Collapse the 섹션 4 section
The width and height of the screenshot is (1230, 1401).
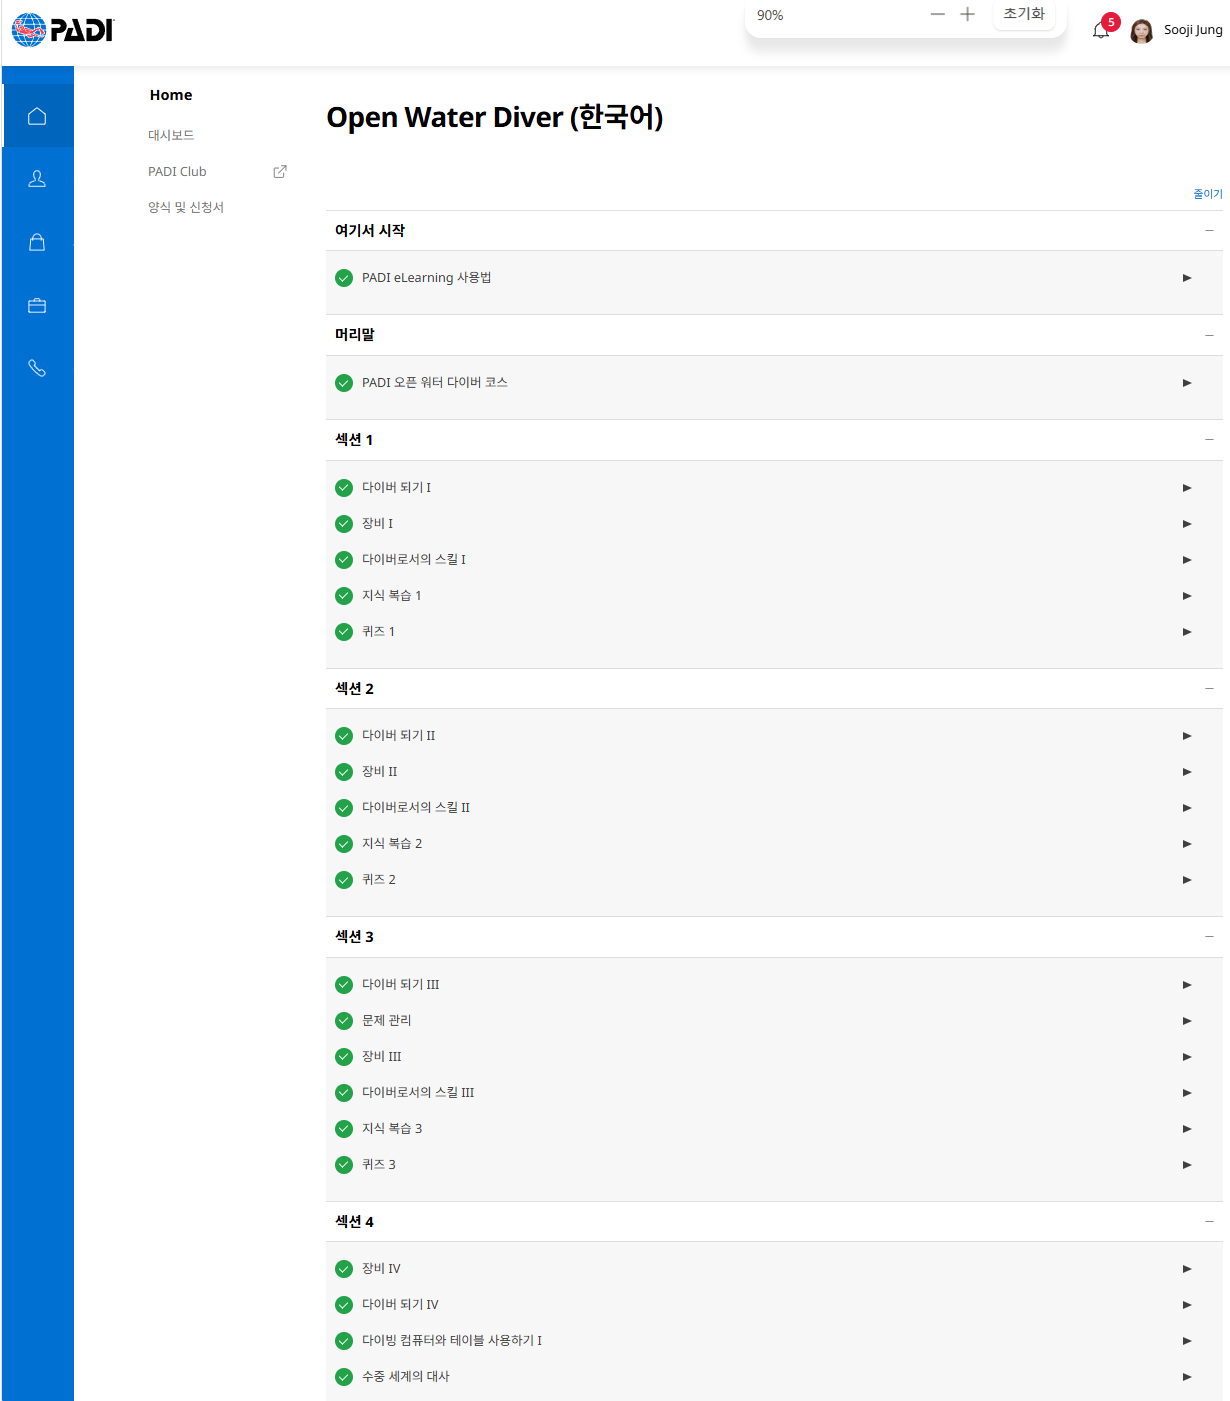tap(1209, 1221)
